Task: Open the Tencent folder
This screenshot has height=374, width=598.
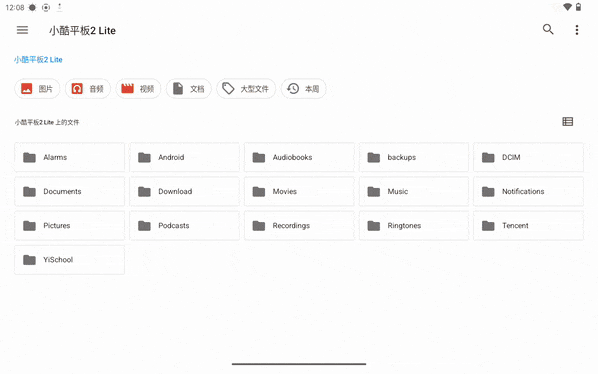Action: pos(528,225)
